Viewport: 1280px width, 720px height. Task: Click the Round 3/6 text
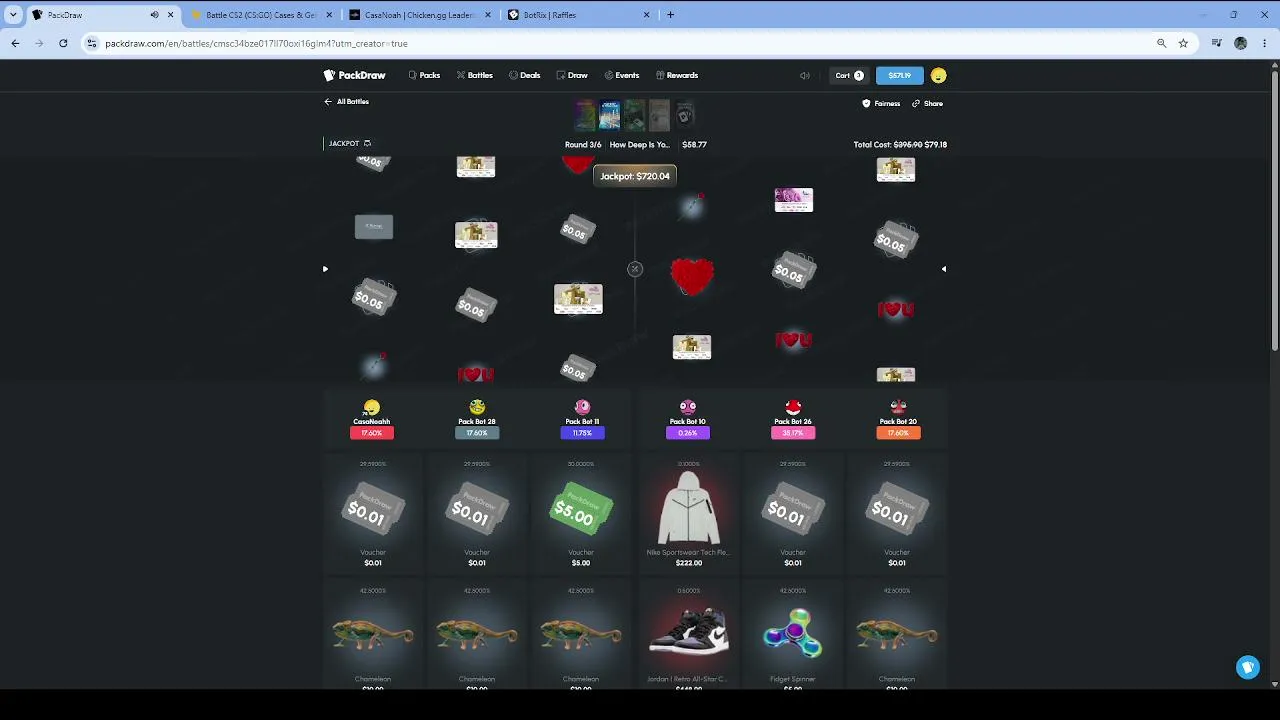[x=583, y=144]
